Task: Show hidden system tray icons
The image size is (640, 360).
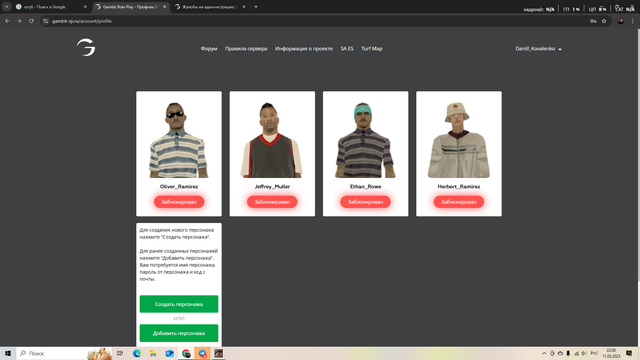Action: click(x=544, y=353)
